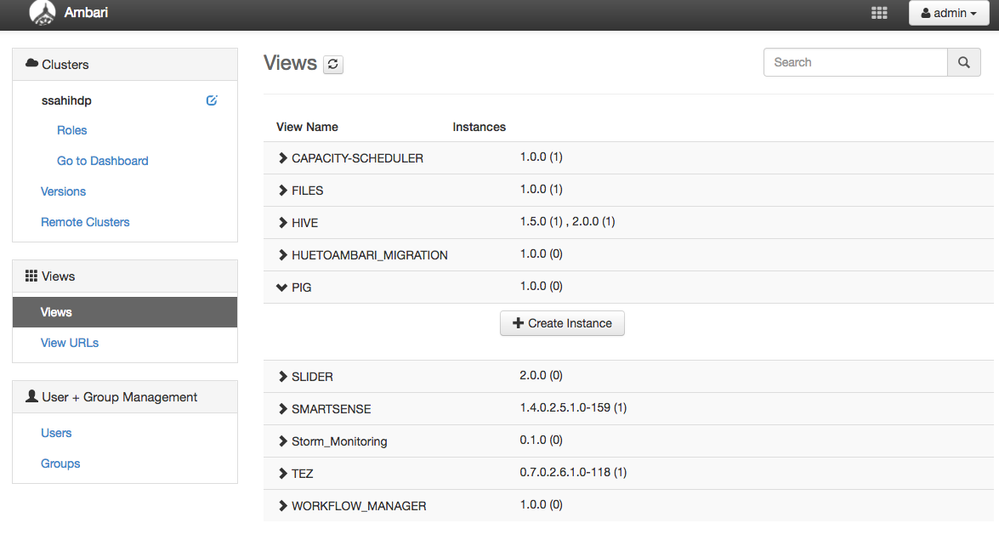This screenshot has width=999, height=558.
Task: Click TEZ version 0.7.0.2.6.1.0-118 (1)
Action: [x=573, y=472]
